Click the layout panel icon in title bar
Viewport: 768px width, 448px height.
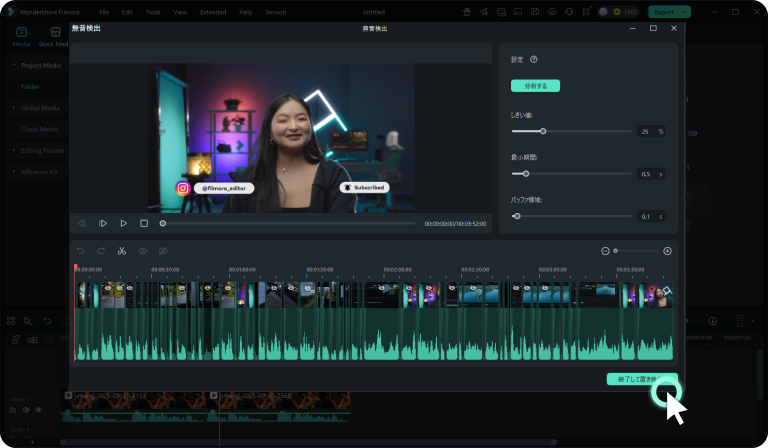click(518, 12)
